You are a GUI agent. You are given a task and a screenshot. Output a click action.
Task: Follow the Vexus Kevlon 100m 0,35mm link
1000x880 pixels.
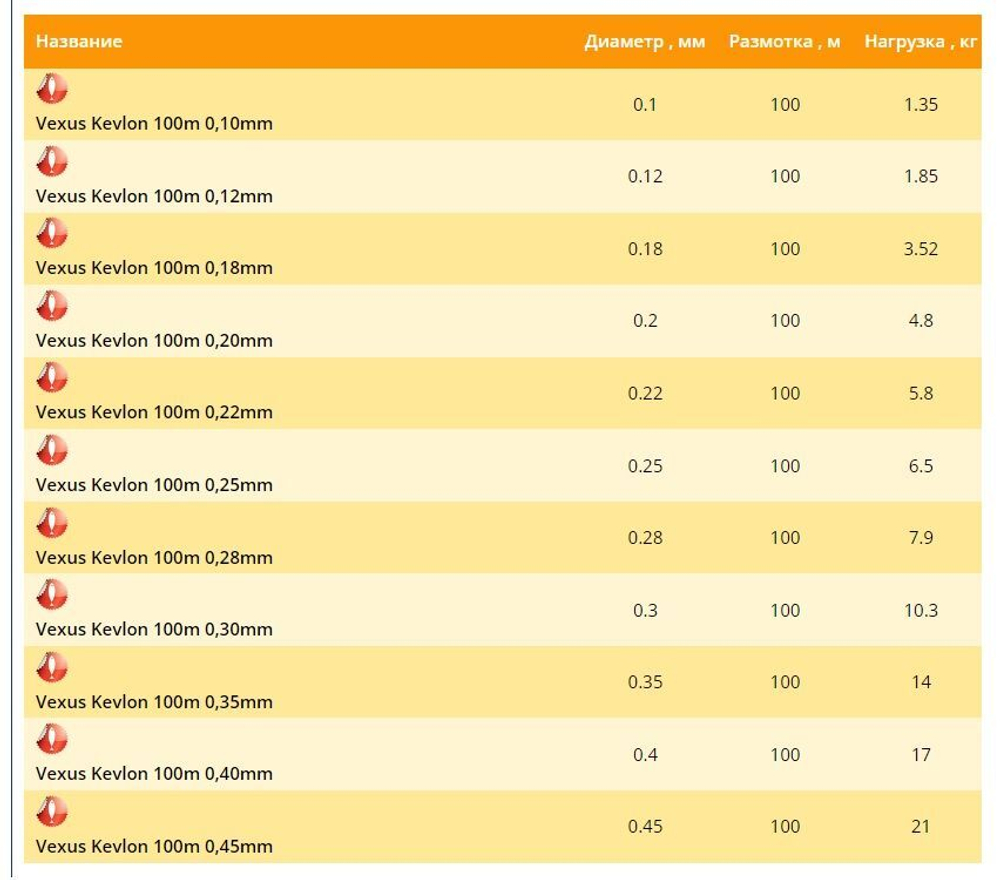(154, 701)
